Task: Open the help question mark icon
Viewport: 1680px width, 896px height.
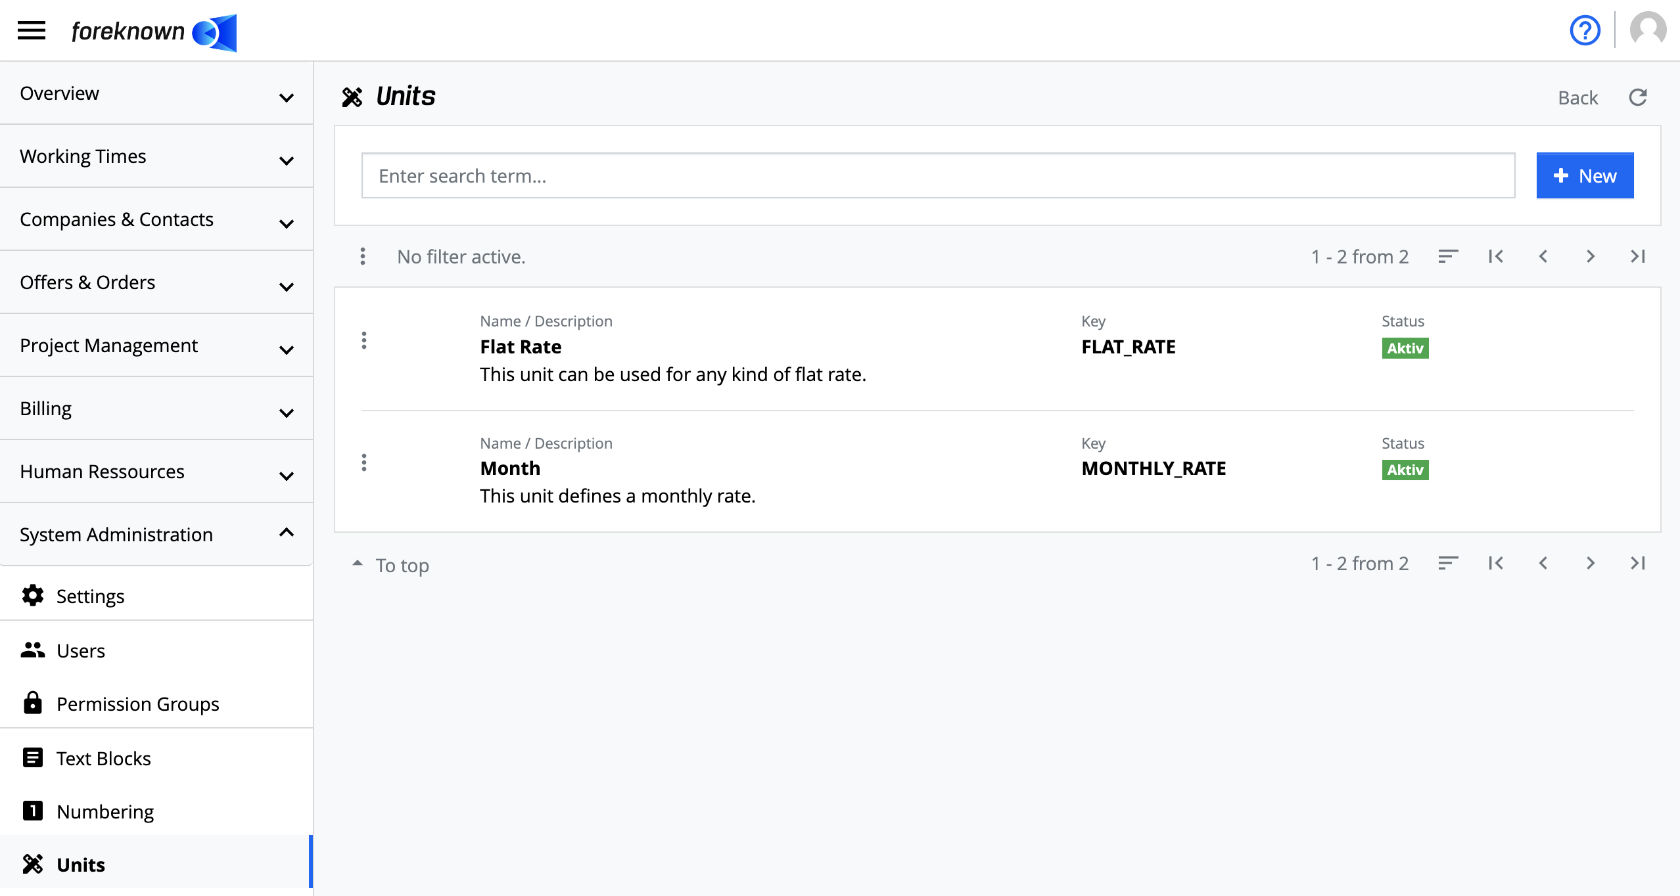Action: click(x=1585, y=30)
